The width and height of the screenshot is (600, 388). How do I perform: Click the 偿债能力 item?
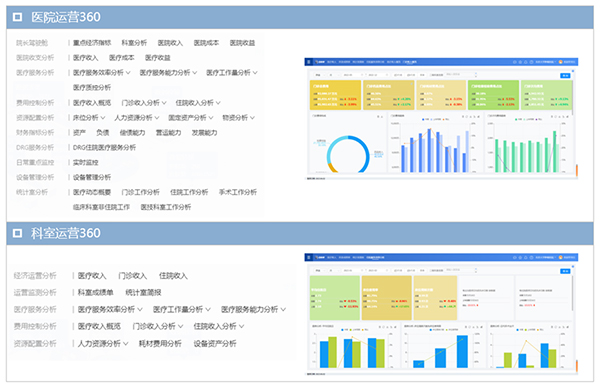click(x=132, y=132)
